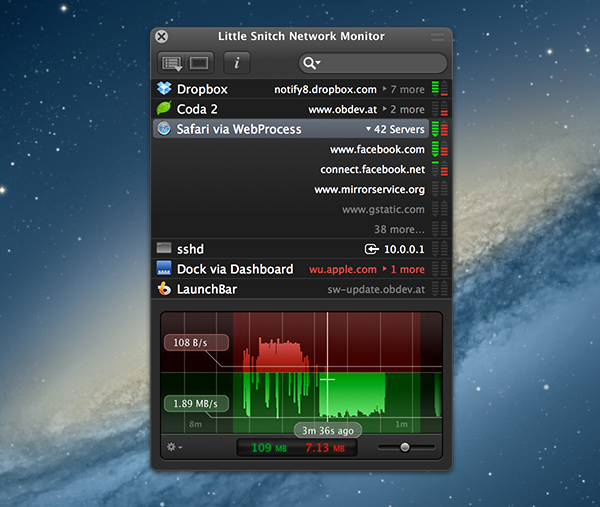Expand Dock's 1 more server

click(x=404, y=269)
